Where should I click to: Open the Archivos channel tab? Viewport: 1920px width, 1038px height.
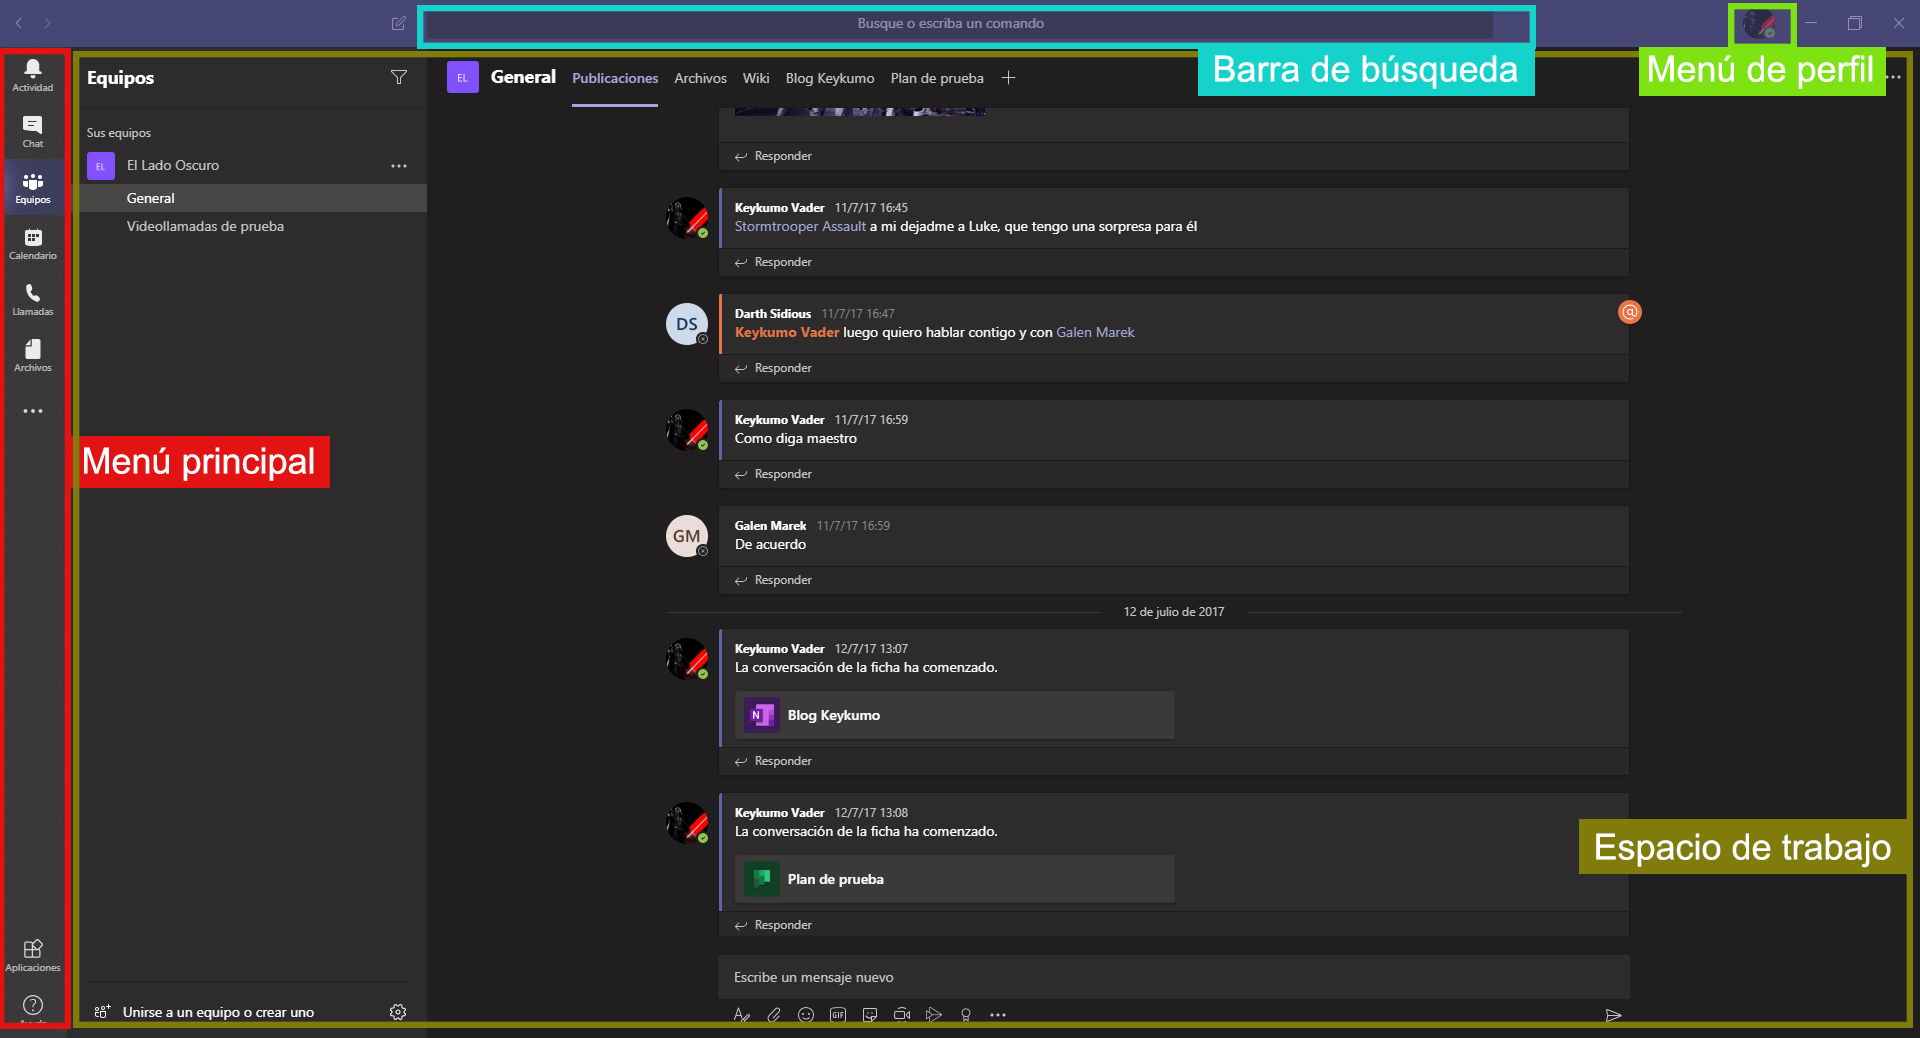tap(700, 78)
